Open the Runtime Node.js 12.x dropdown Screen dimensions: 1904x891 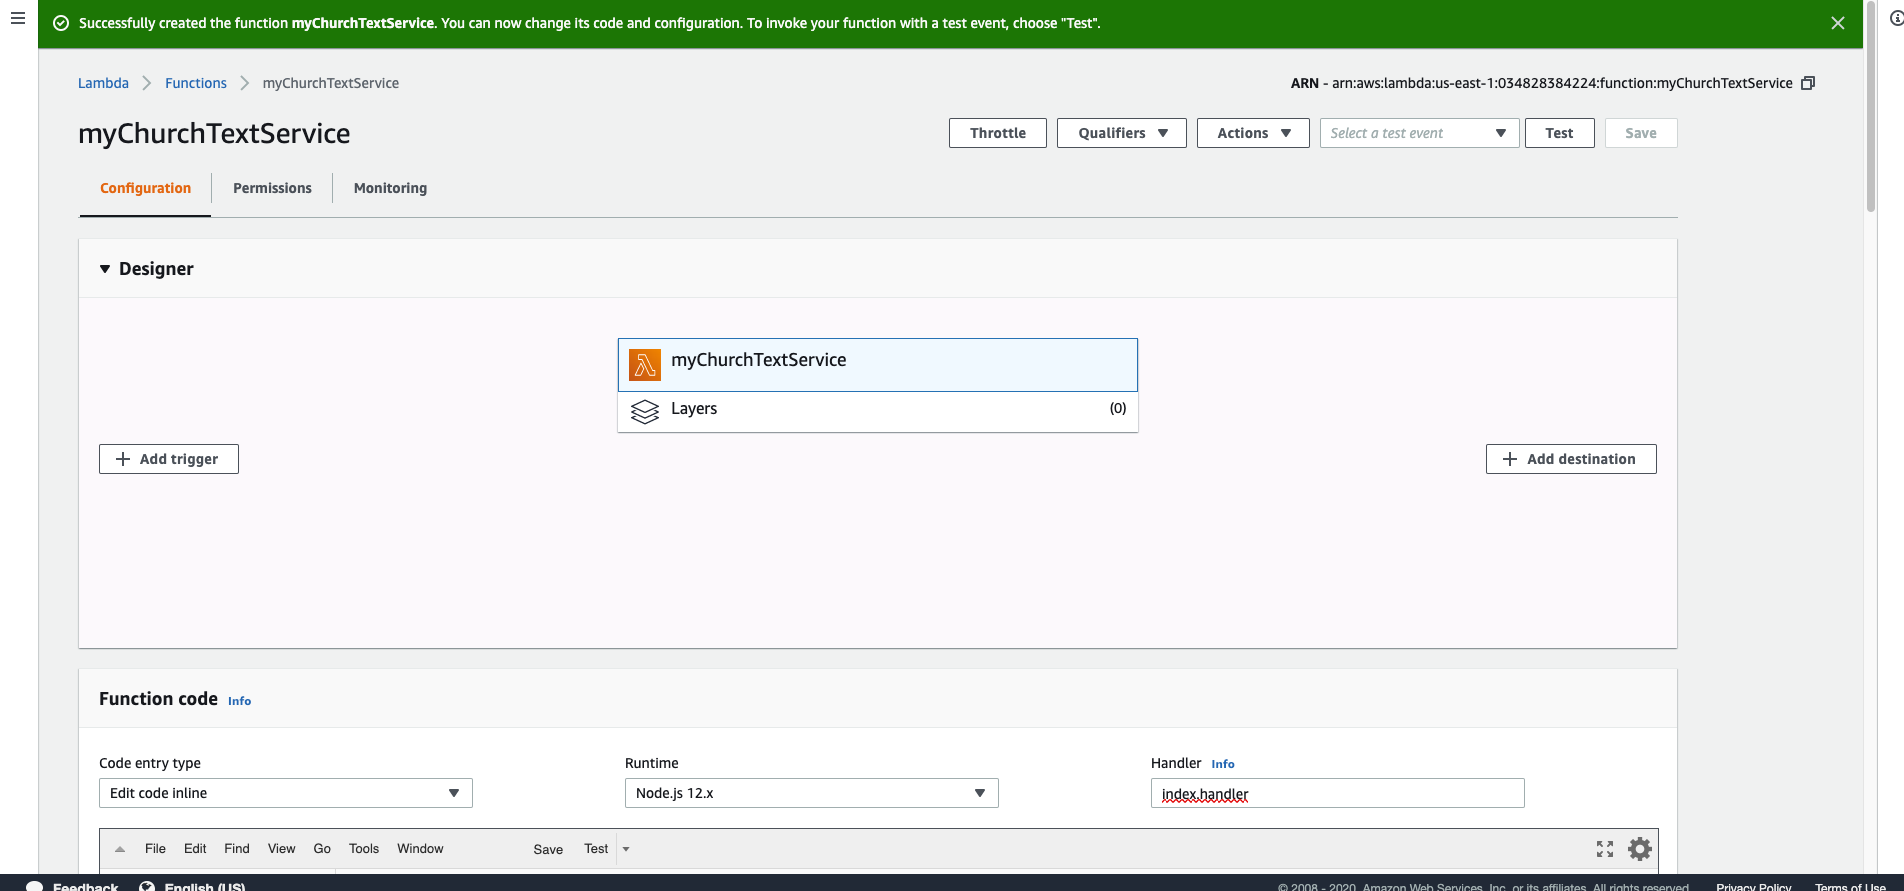pyautogui.click(x=812, y=793)
